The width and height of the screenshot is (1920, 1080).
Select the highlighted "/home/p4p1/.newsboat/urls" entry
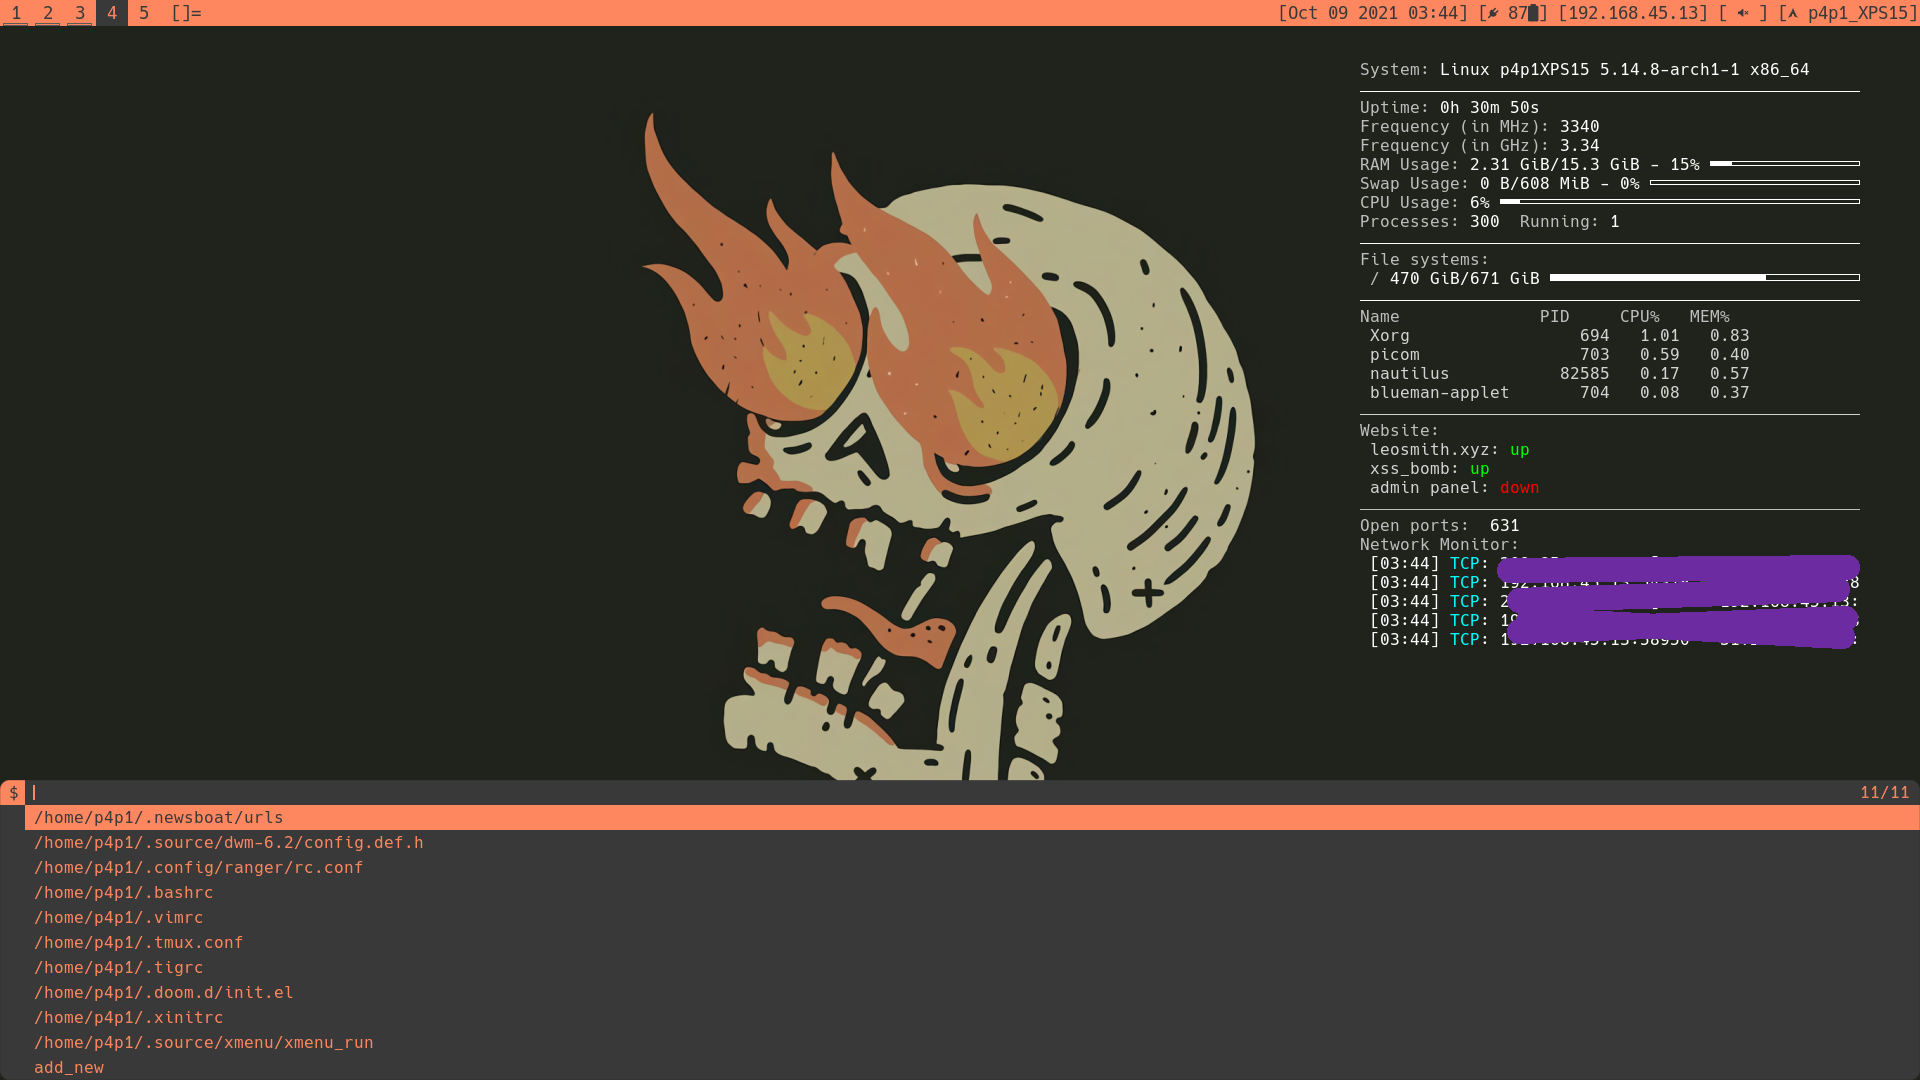point(157,817)
